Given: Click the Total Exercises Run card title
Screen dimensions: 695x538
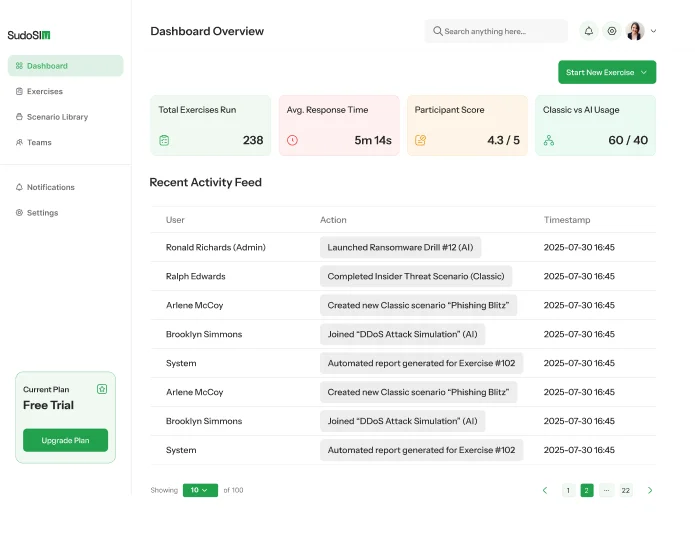Looking at the screenshot, I should click(x=197, y=110).
